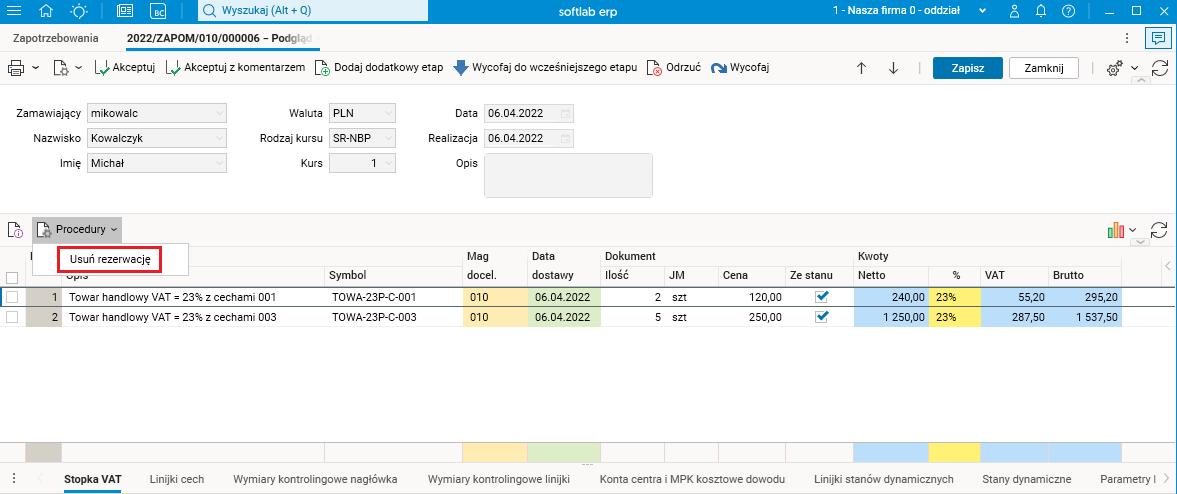This screenshot has width=1177, height=494.
Task: Switch to the Zapotrzebowania tab
Action: (56, 37)
